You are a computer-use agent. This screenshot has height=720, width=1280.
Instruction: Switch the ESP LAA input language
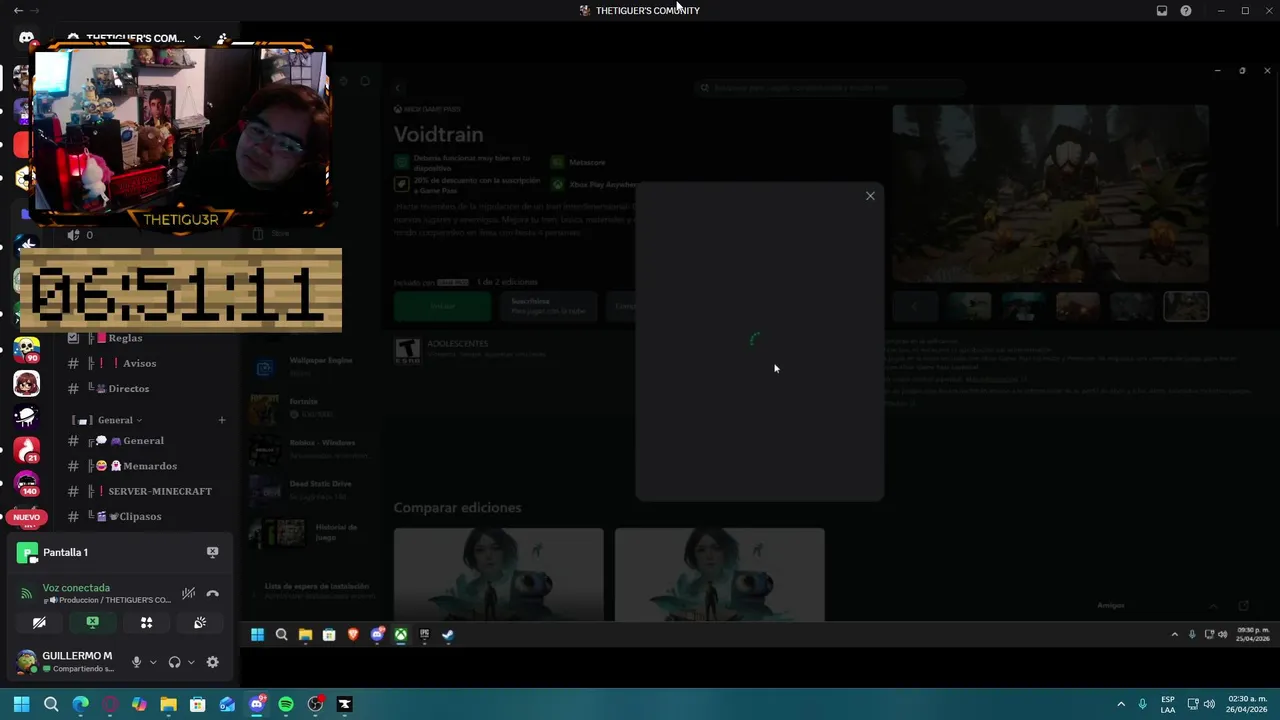coord(1168,704)
